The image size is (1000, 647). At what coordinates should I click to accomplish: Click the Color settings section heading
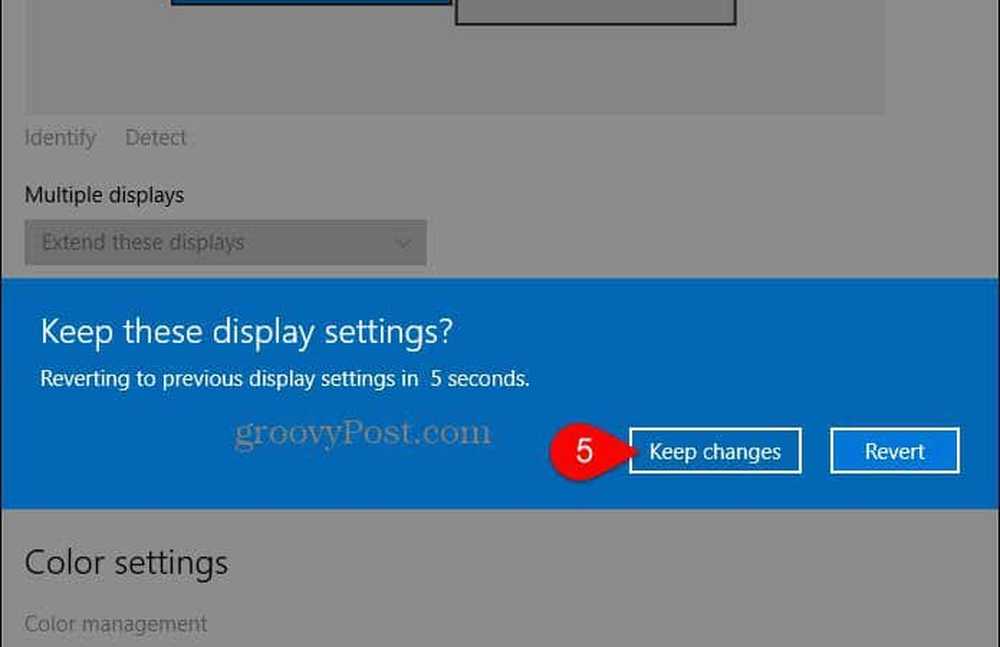click(x=126, y=563)
